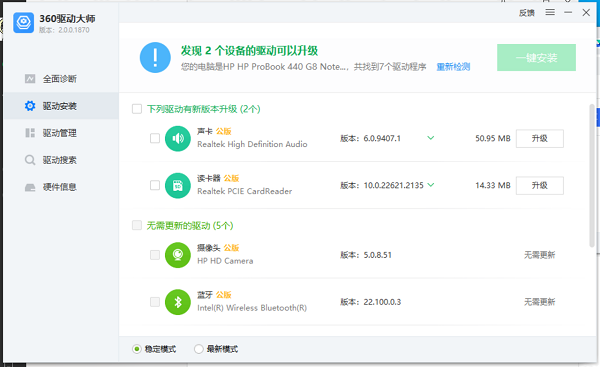Select the 最新模式 radio button

click(x=198, y=349)
